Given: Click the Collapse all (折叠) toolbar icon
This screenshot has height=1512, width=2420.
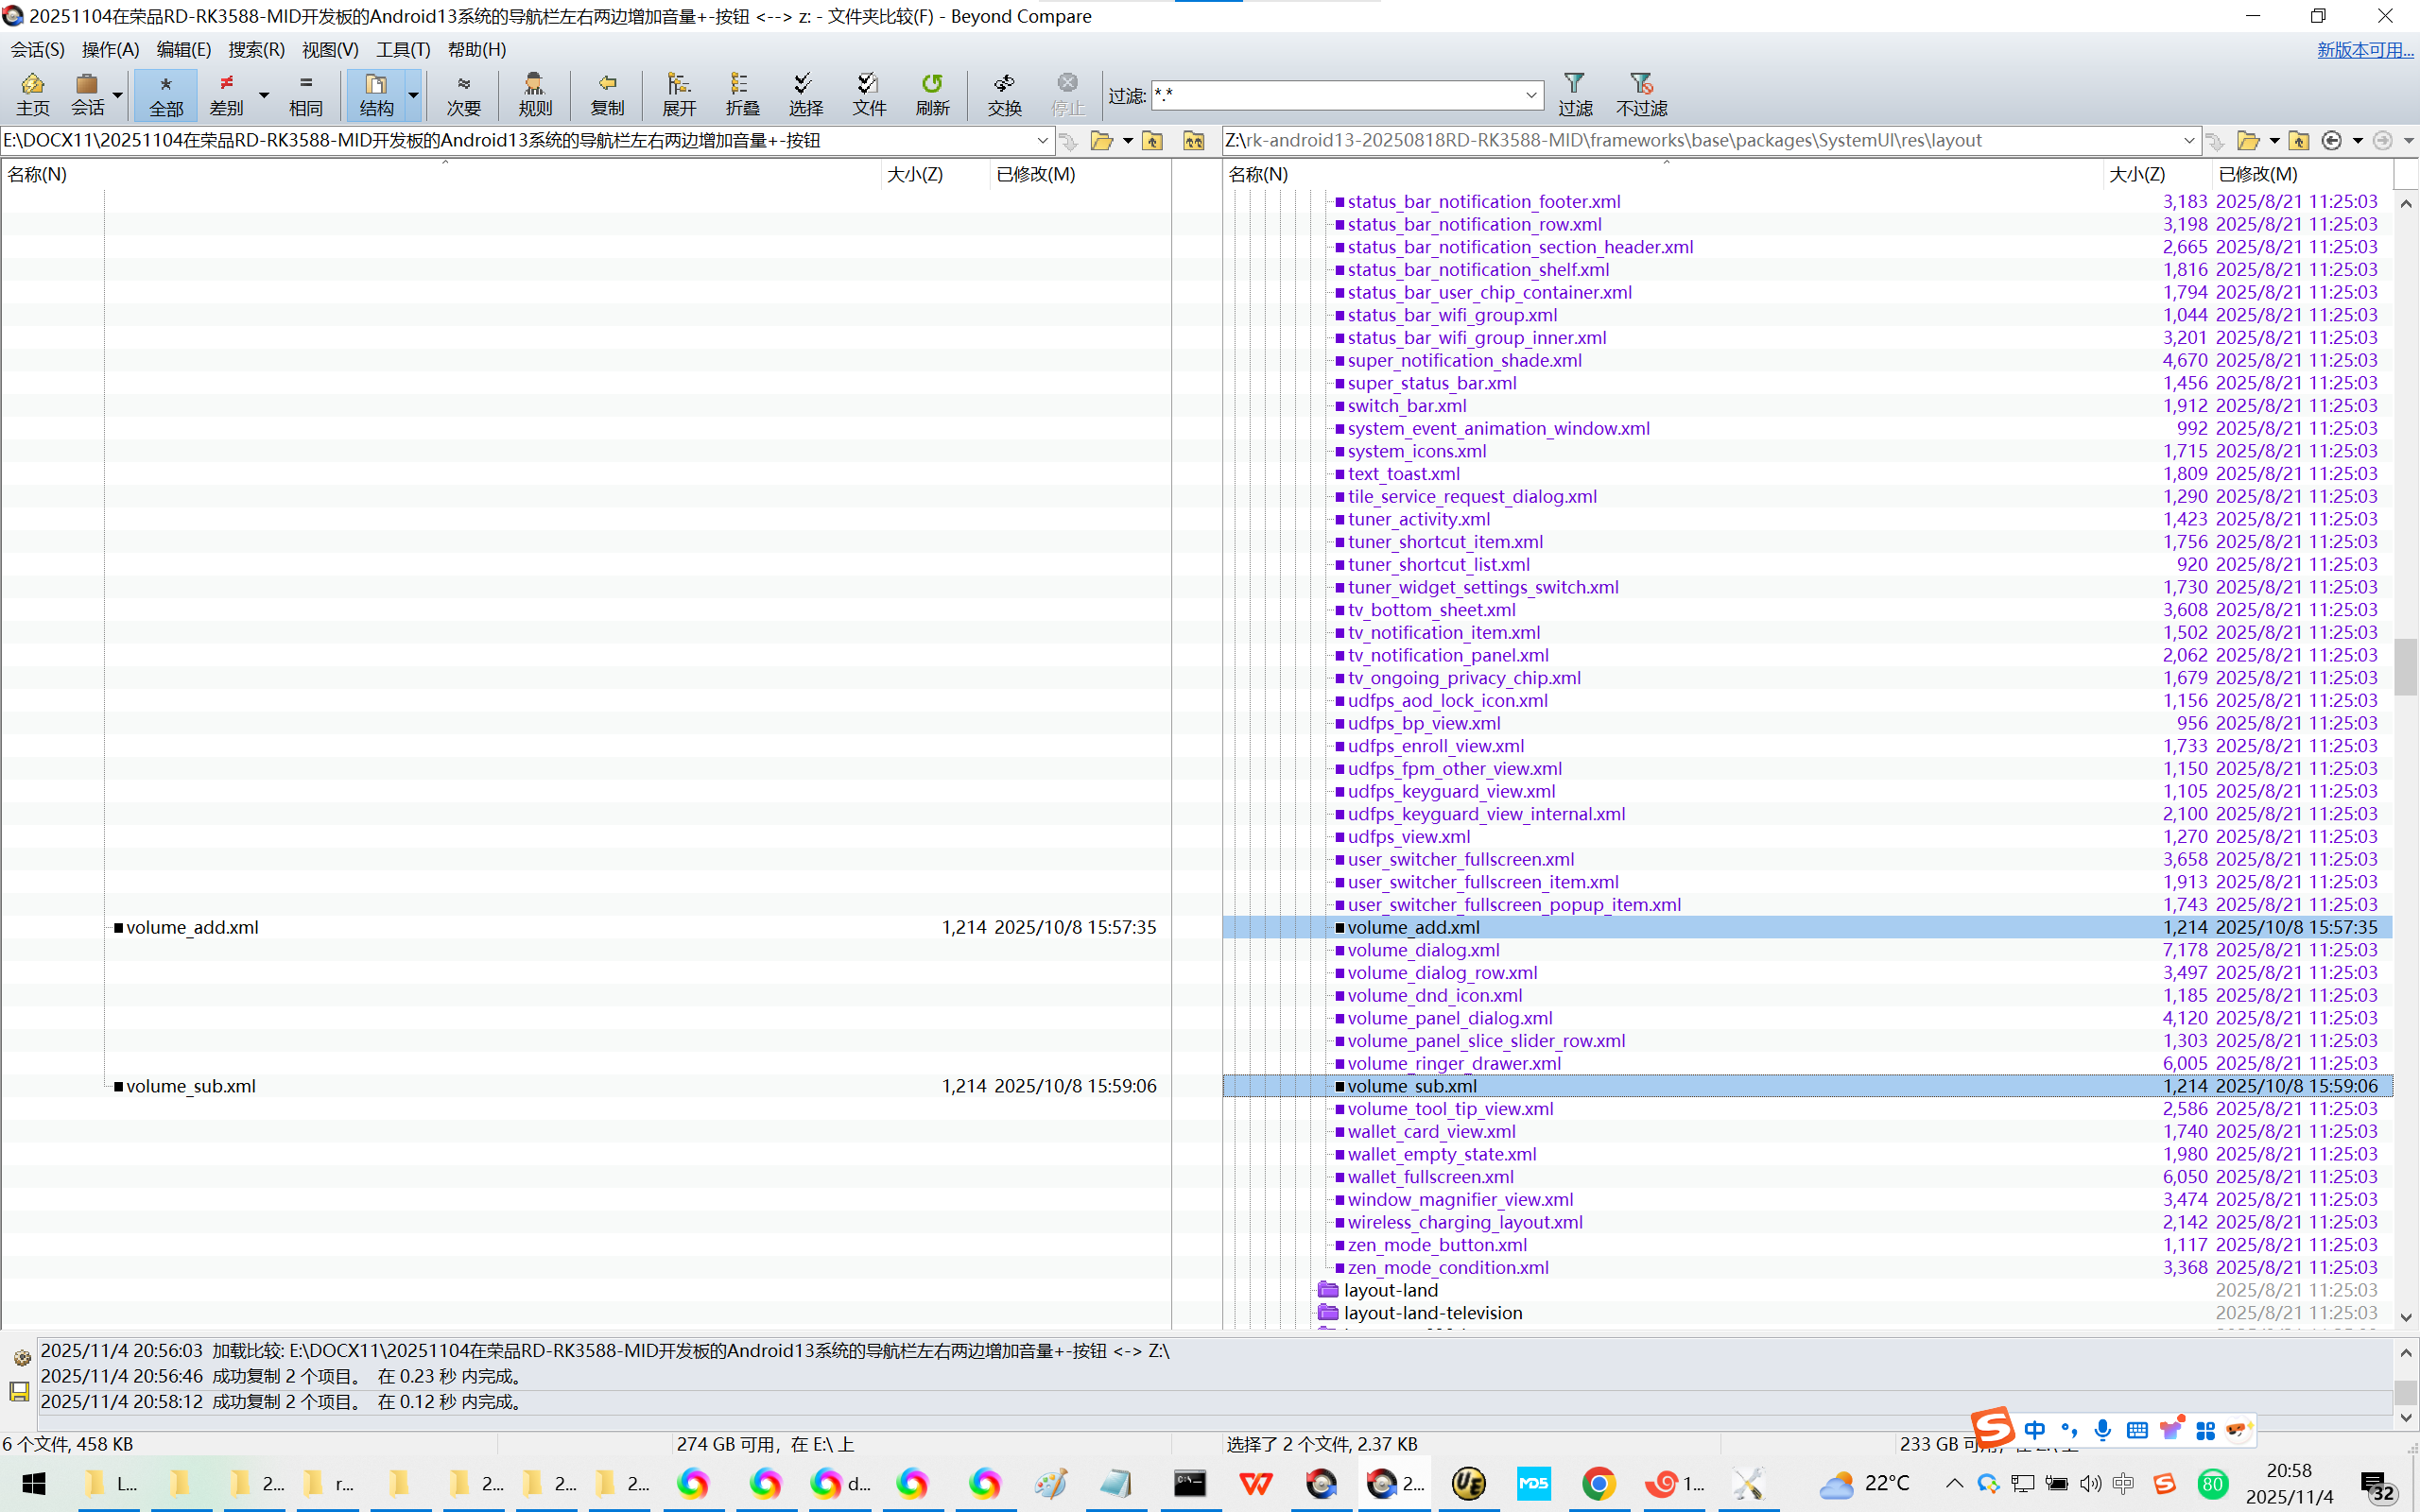Looking at the screenshot, I should [742, 94].
